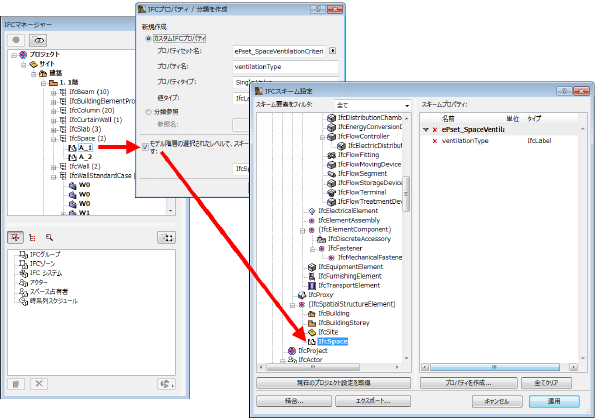Click the bottom-right options icon in IFC Manager
Screen dimensions: 600x419
coord(166,384)
